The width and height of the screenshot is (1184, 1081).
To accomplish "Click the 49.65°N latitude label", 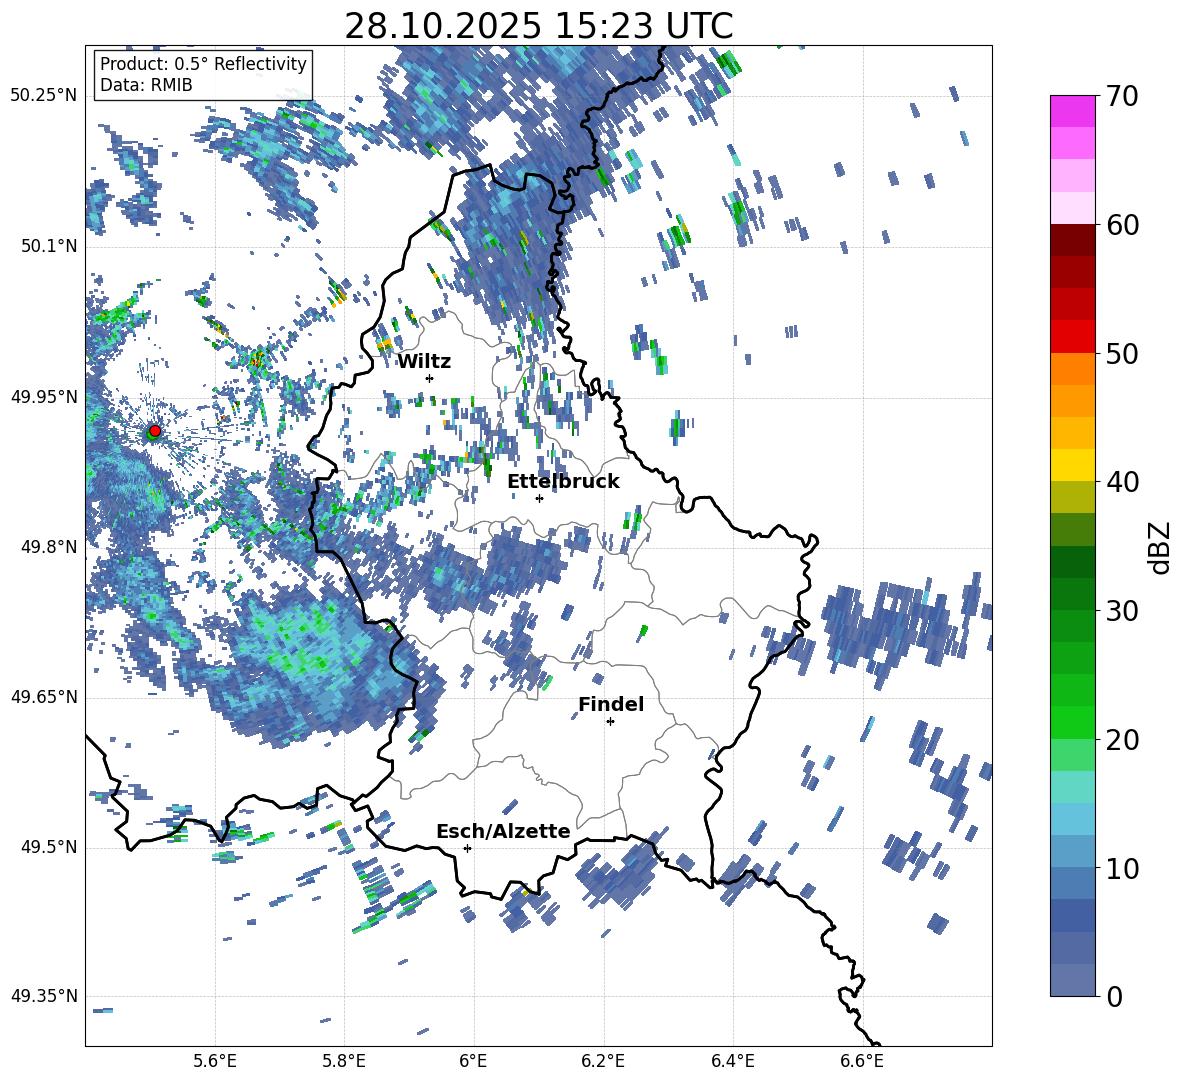I will (x=44, y=697).
